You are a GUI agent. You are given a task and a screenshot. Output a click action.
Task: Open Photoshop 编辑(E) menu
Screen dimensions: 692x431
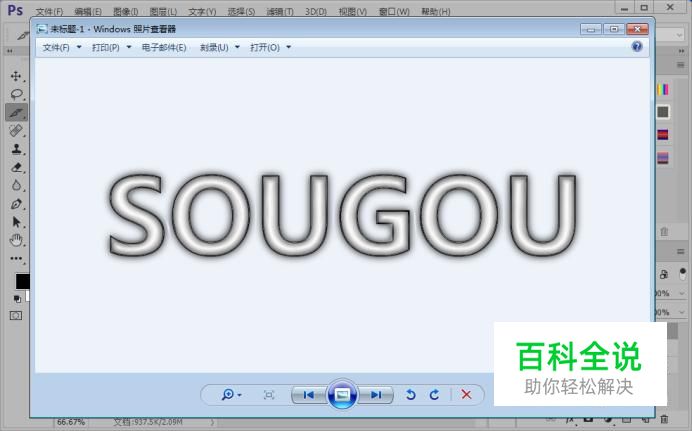[x=88, y=11]
